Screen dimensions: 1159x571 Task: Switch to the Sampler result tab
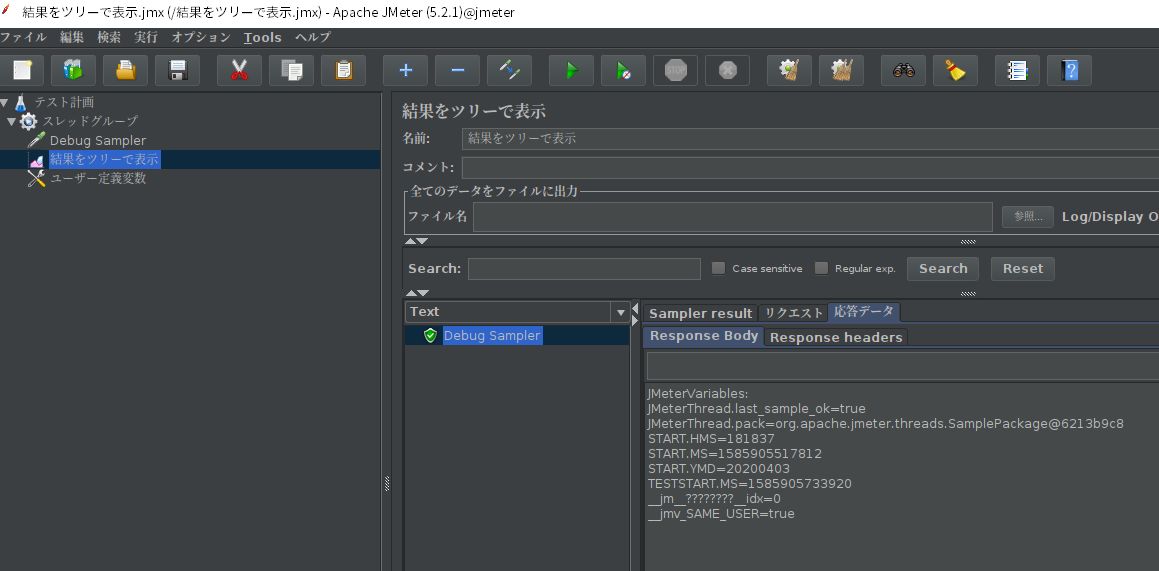tap(700, 313)
